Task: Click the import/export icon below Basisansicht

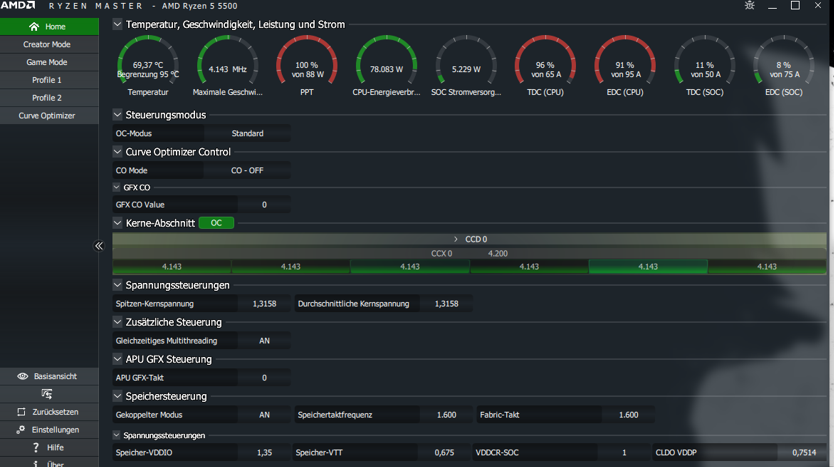Action: click(x=47, y=394)
